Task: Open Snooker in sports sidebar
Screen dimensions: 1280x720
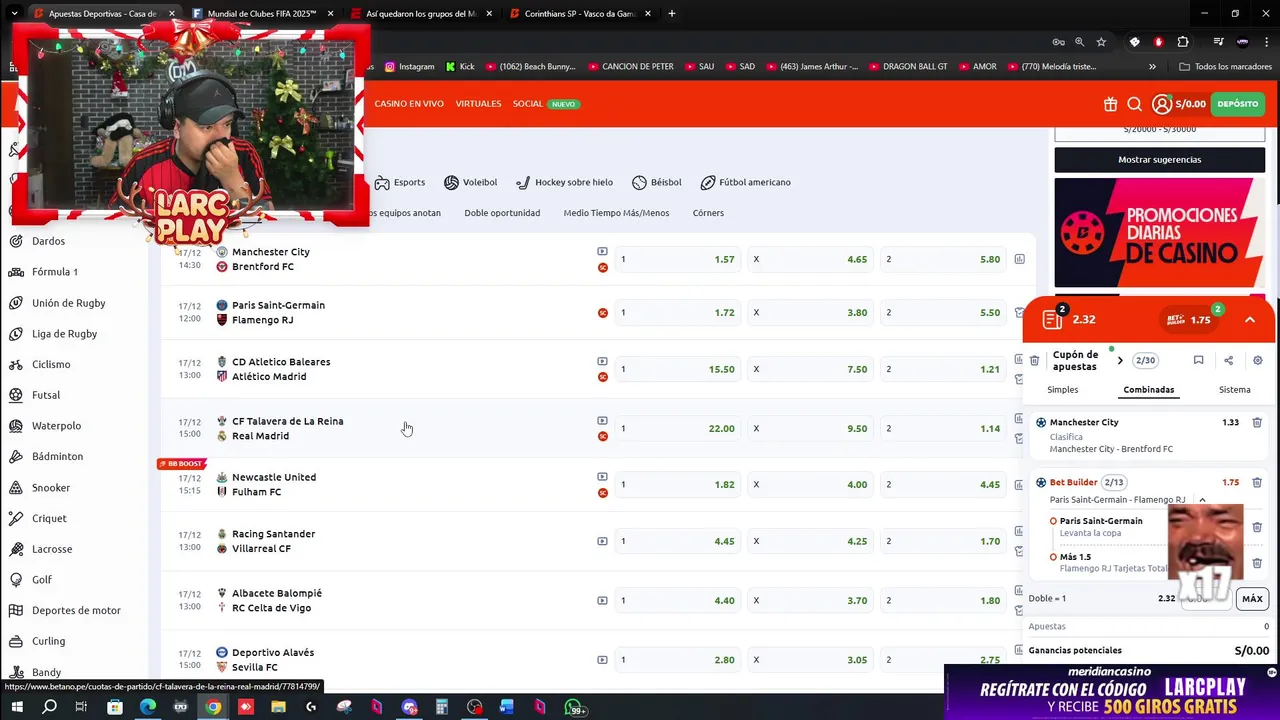Action: coord(51,488)
